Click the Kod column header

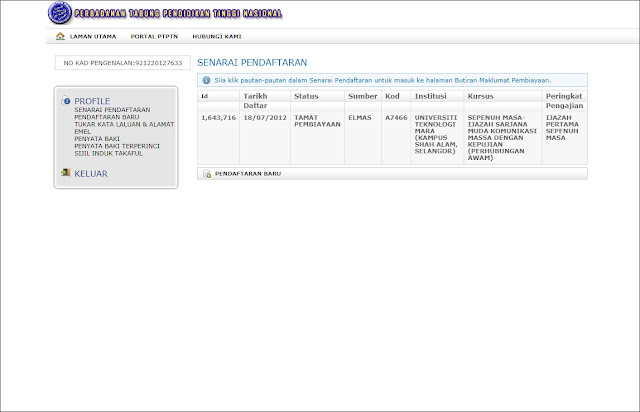click(x=392, y=96)
